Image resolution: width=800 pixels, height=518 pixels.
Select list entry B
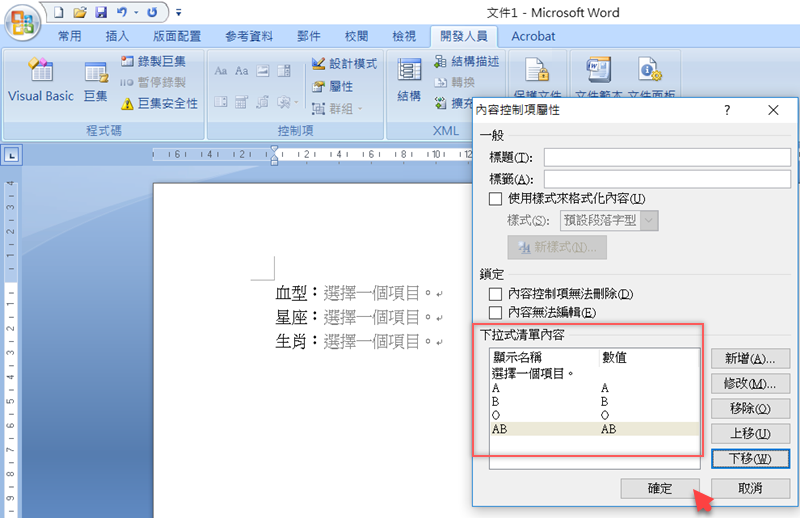coord(595,402)
